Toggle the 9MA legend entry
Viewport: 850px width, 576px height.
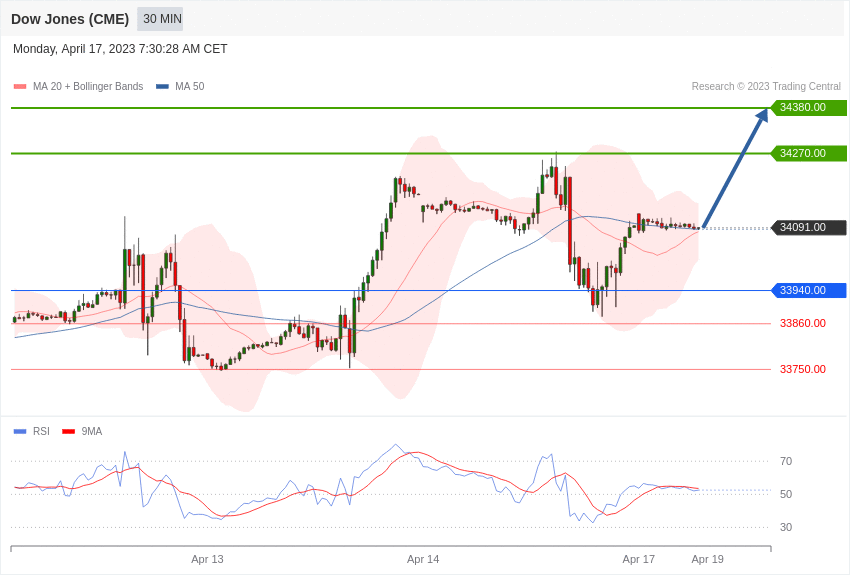tap(82, 431)
